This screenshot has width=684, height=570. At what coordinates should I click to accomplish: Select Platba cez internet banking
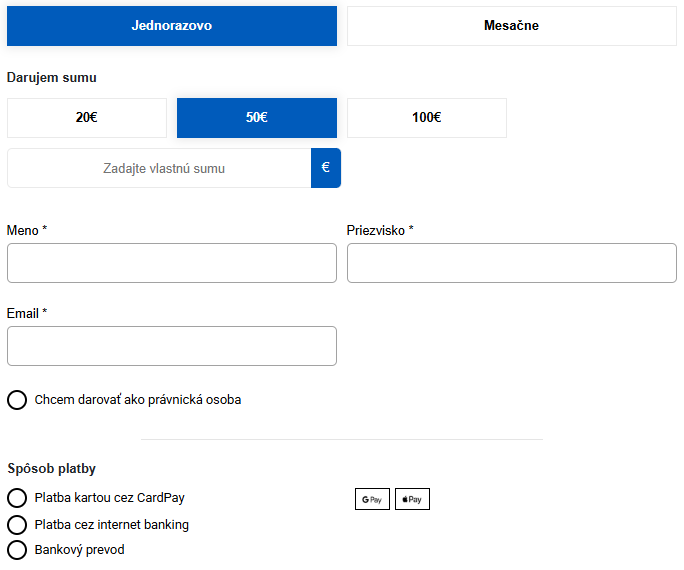17,525
